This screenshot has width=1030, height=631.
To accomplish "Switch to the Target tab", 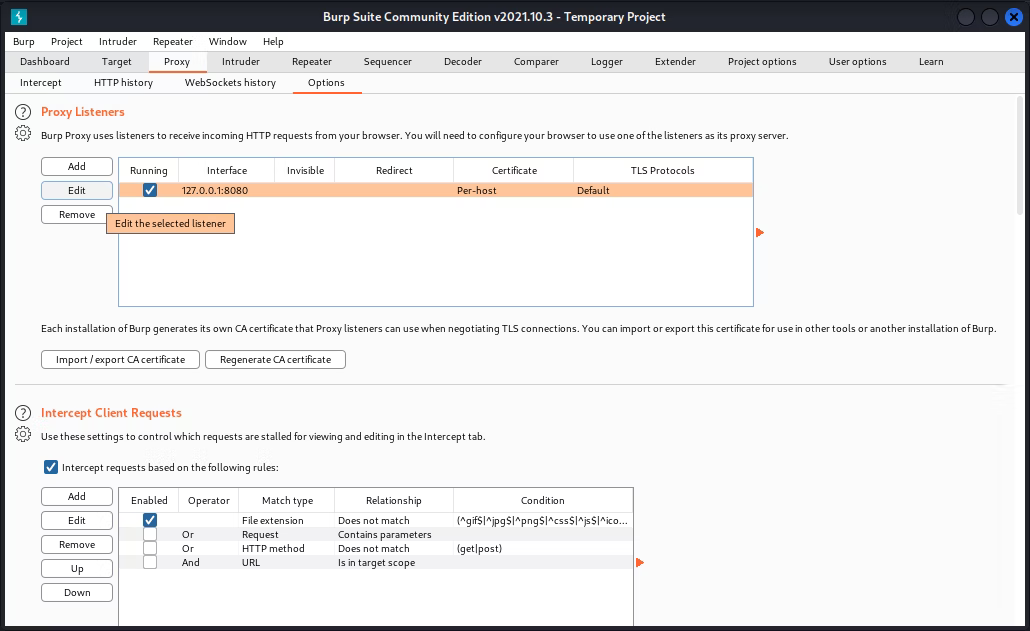I will (116, 62).
